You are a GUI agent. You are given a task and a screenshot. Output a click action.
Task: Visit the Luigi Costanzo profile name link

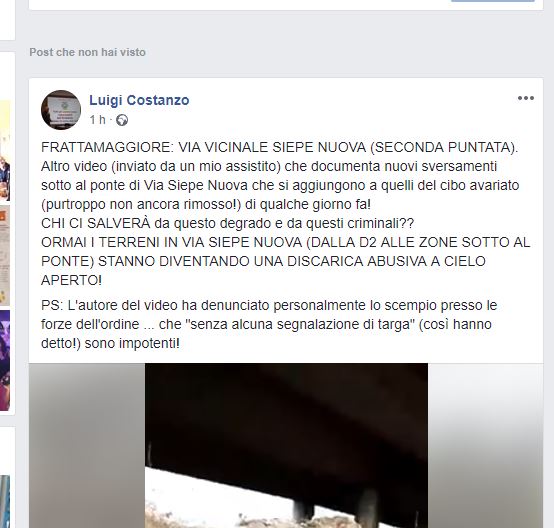pos(139,100)
